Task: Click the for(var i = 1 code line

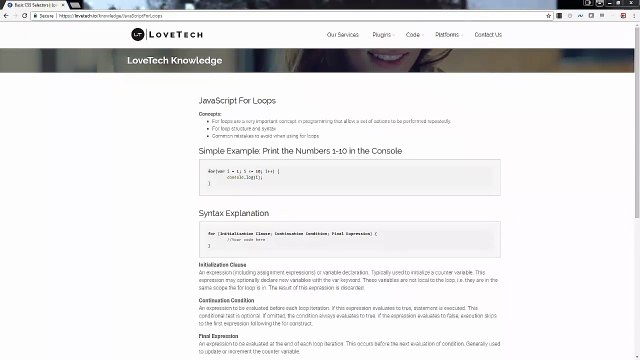Action: click(244, 171)
